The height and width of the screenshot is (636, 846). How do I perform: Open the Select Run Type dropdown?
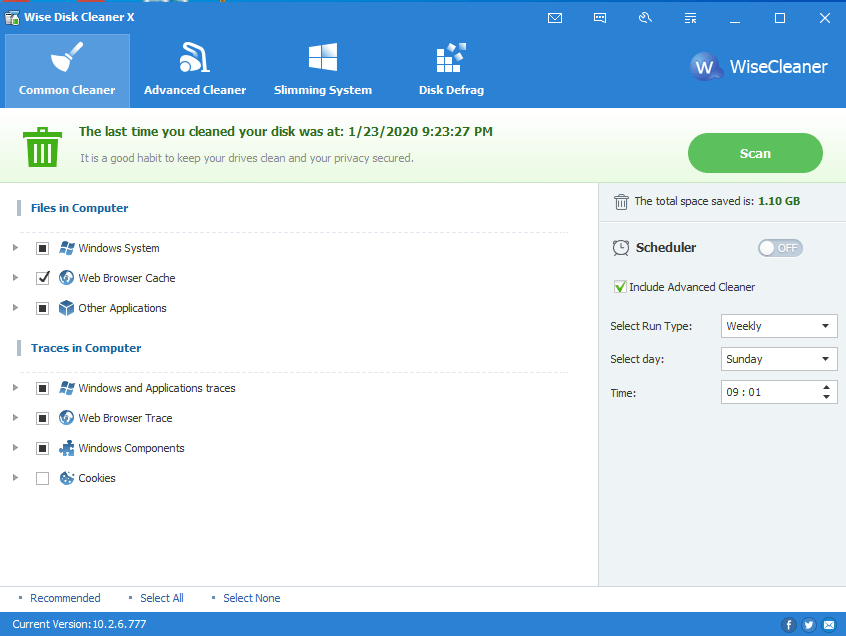click(x=779, y=326)
